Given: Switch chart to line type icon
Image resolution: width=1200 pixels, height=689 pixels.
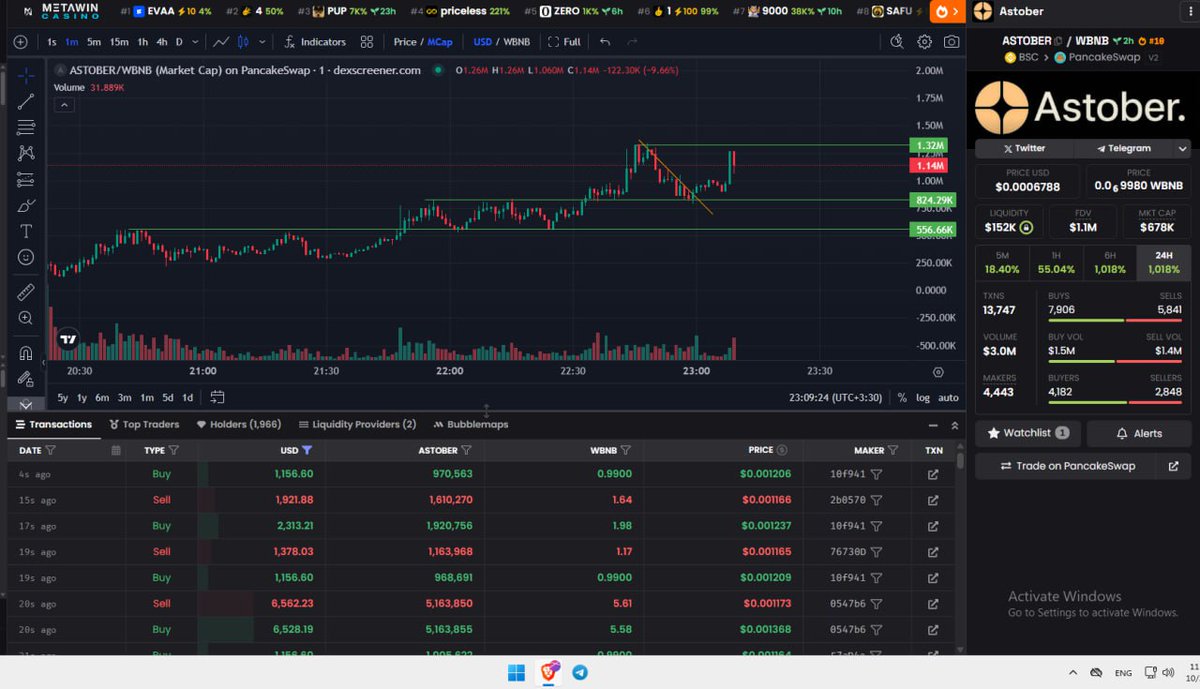Looking at the screenshot, I should [222, 42].
